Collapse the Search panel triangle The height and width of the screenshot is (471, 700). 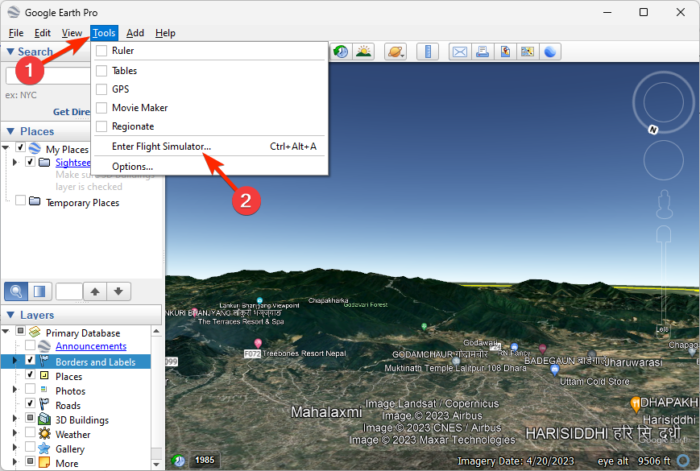point(10,51)
